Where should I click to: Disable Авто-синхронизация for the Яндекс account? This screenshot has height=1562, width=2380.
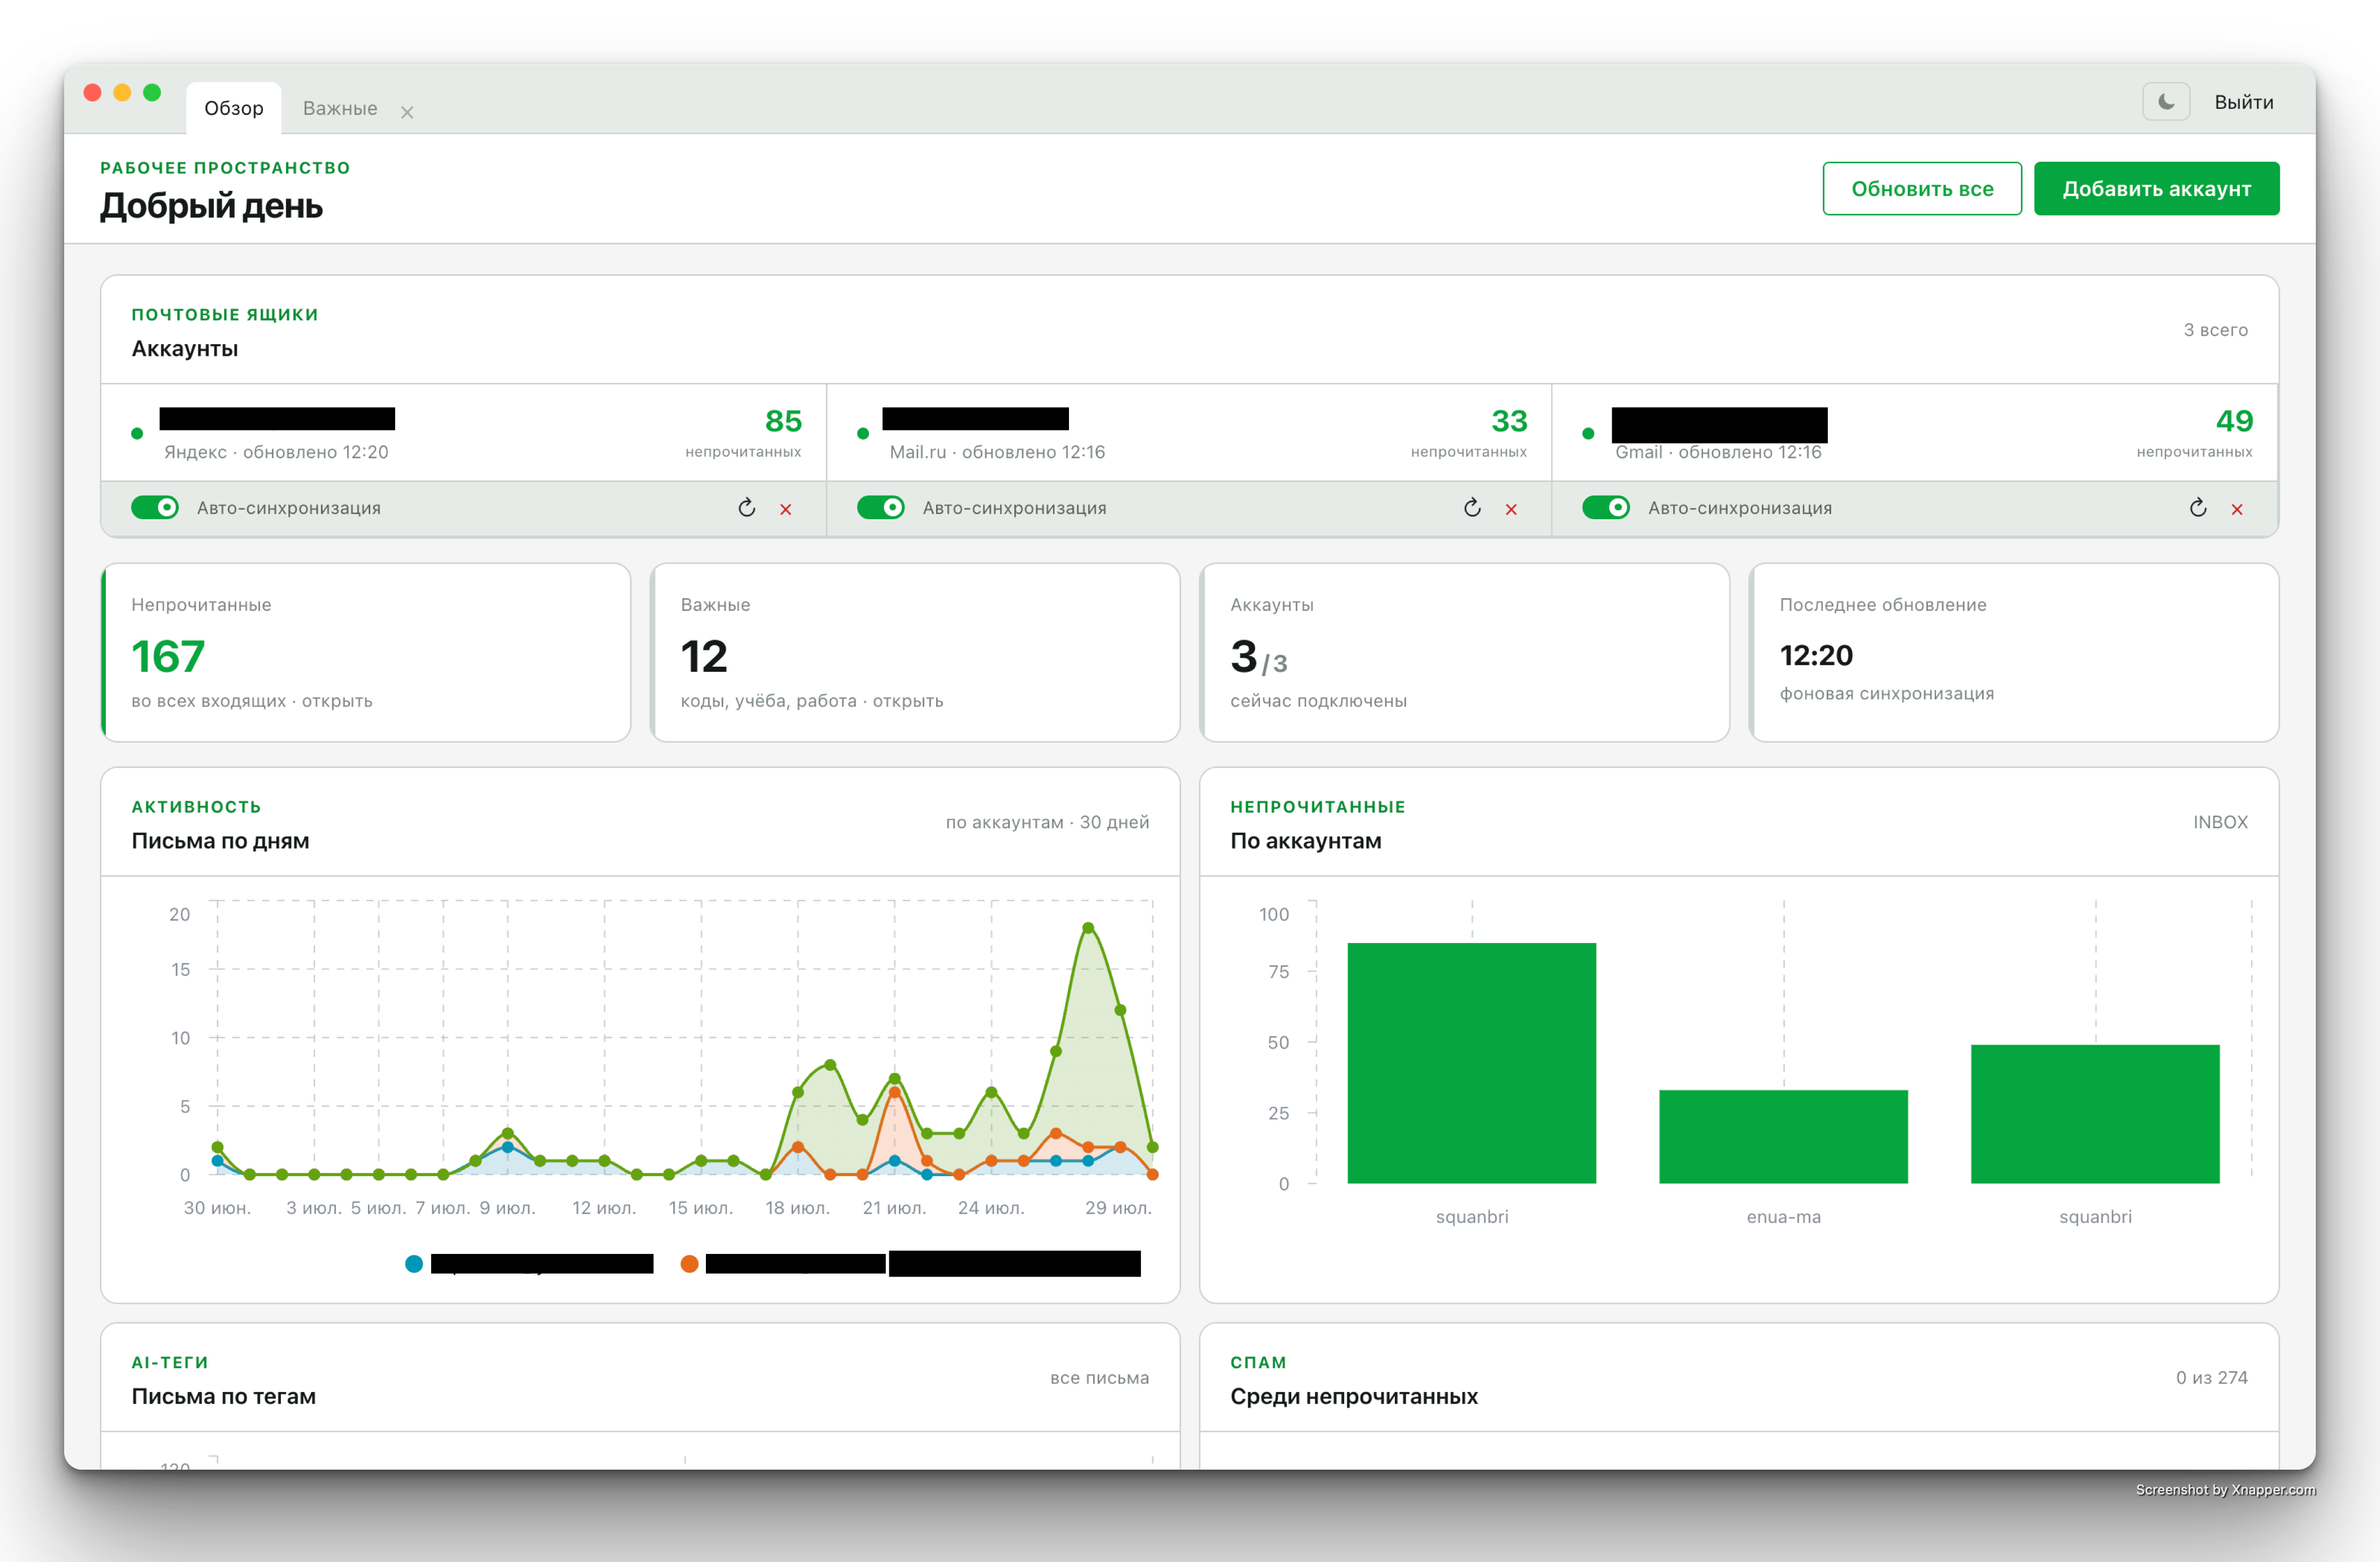pyautogui.click(x=155, y=508)
